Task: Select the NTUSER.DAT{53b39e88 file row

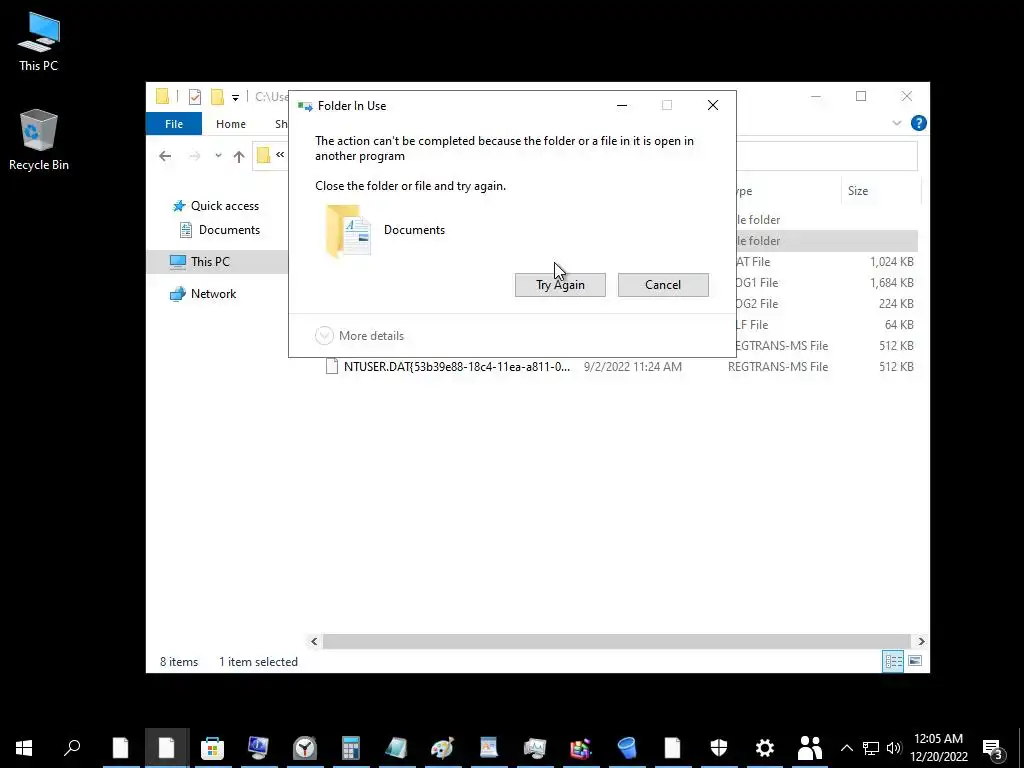Action: tap(621, 367)
